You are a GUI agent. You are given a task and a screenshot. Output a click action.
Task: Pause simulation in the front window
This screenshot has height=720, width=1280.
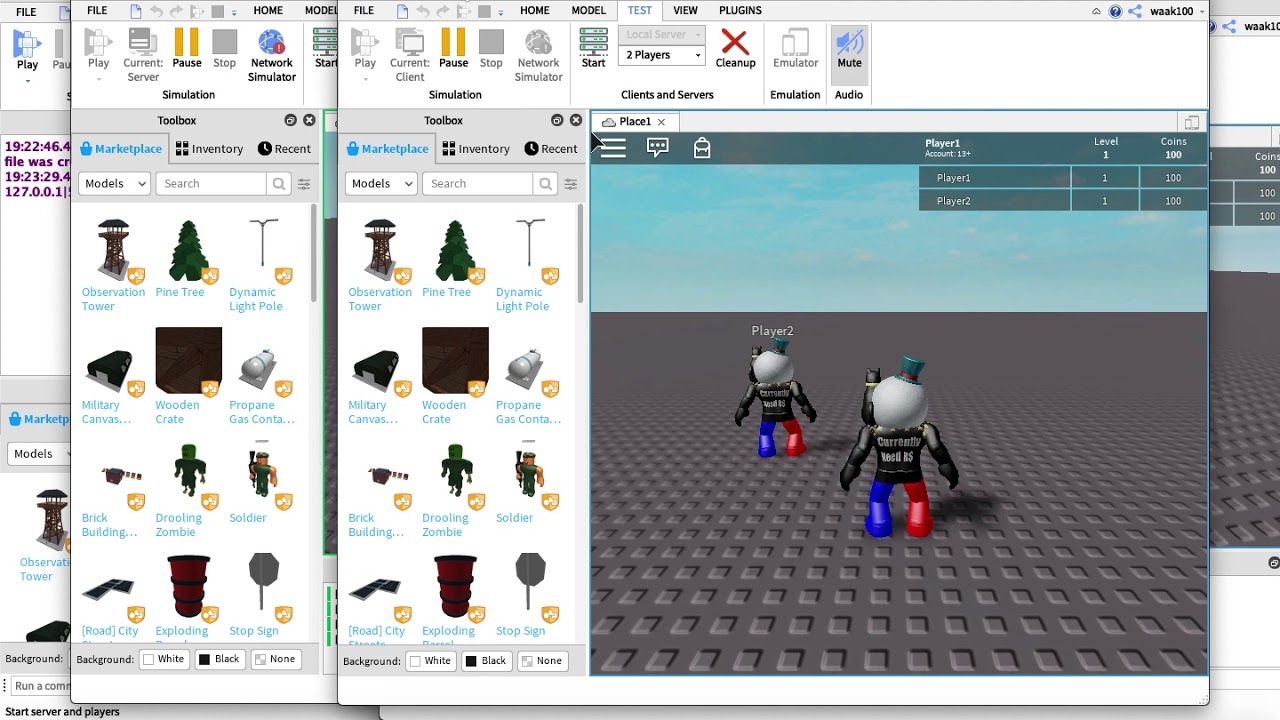coord(453,49)
